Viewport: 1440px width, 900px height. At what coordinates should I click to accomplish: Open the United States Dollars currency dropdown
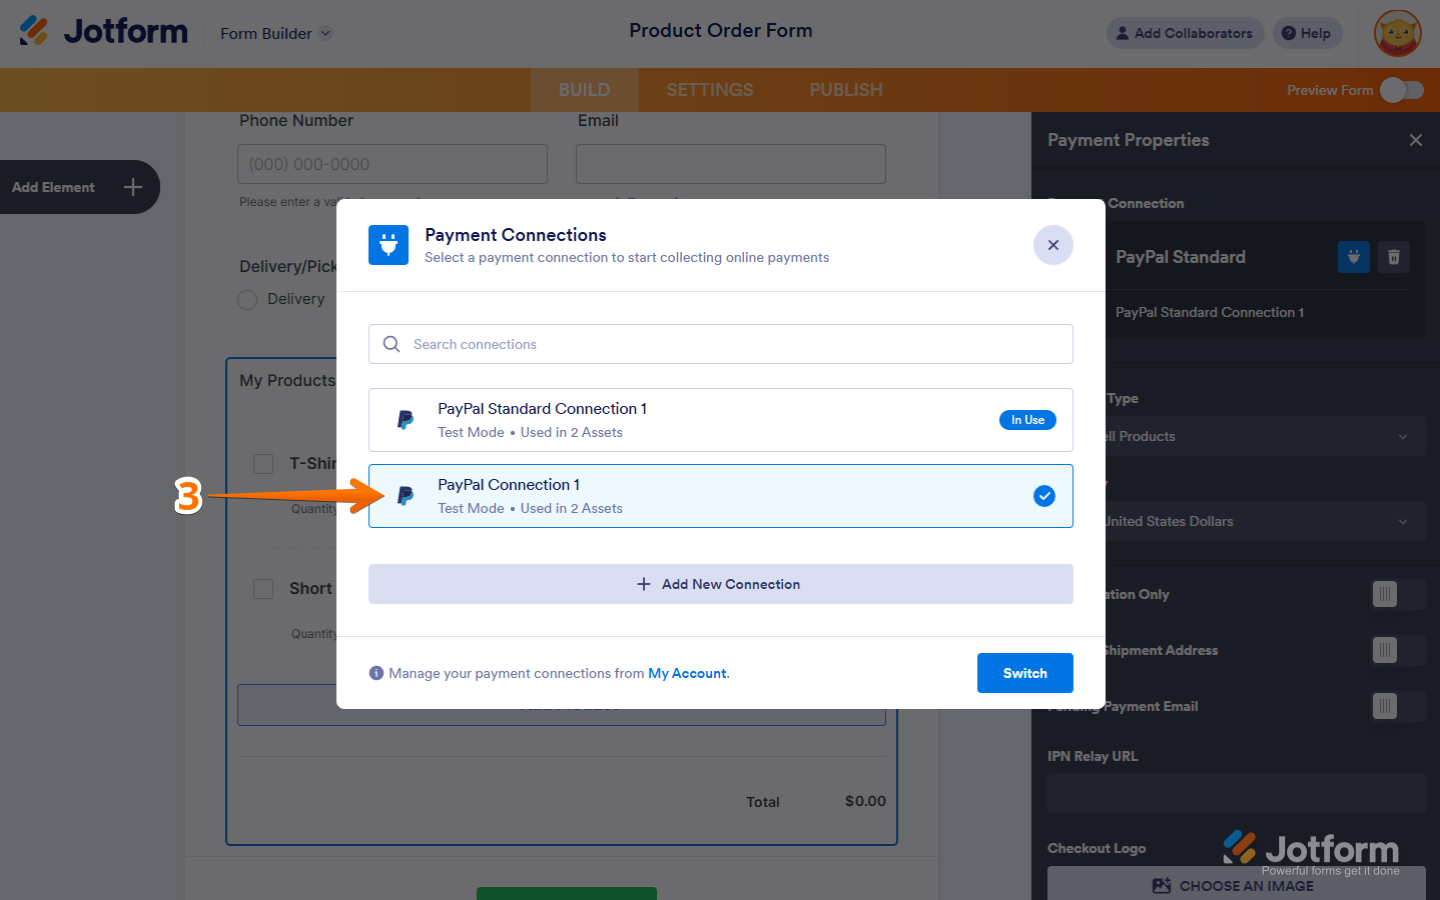click(1263, 521)
